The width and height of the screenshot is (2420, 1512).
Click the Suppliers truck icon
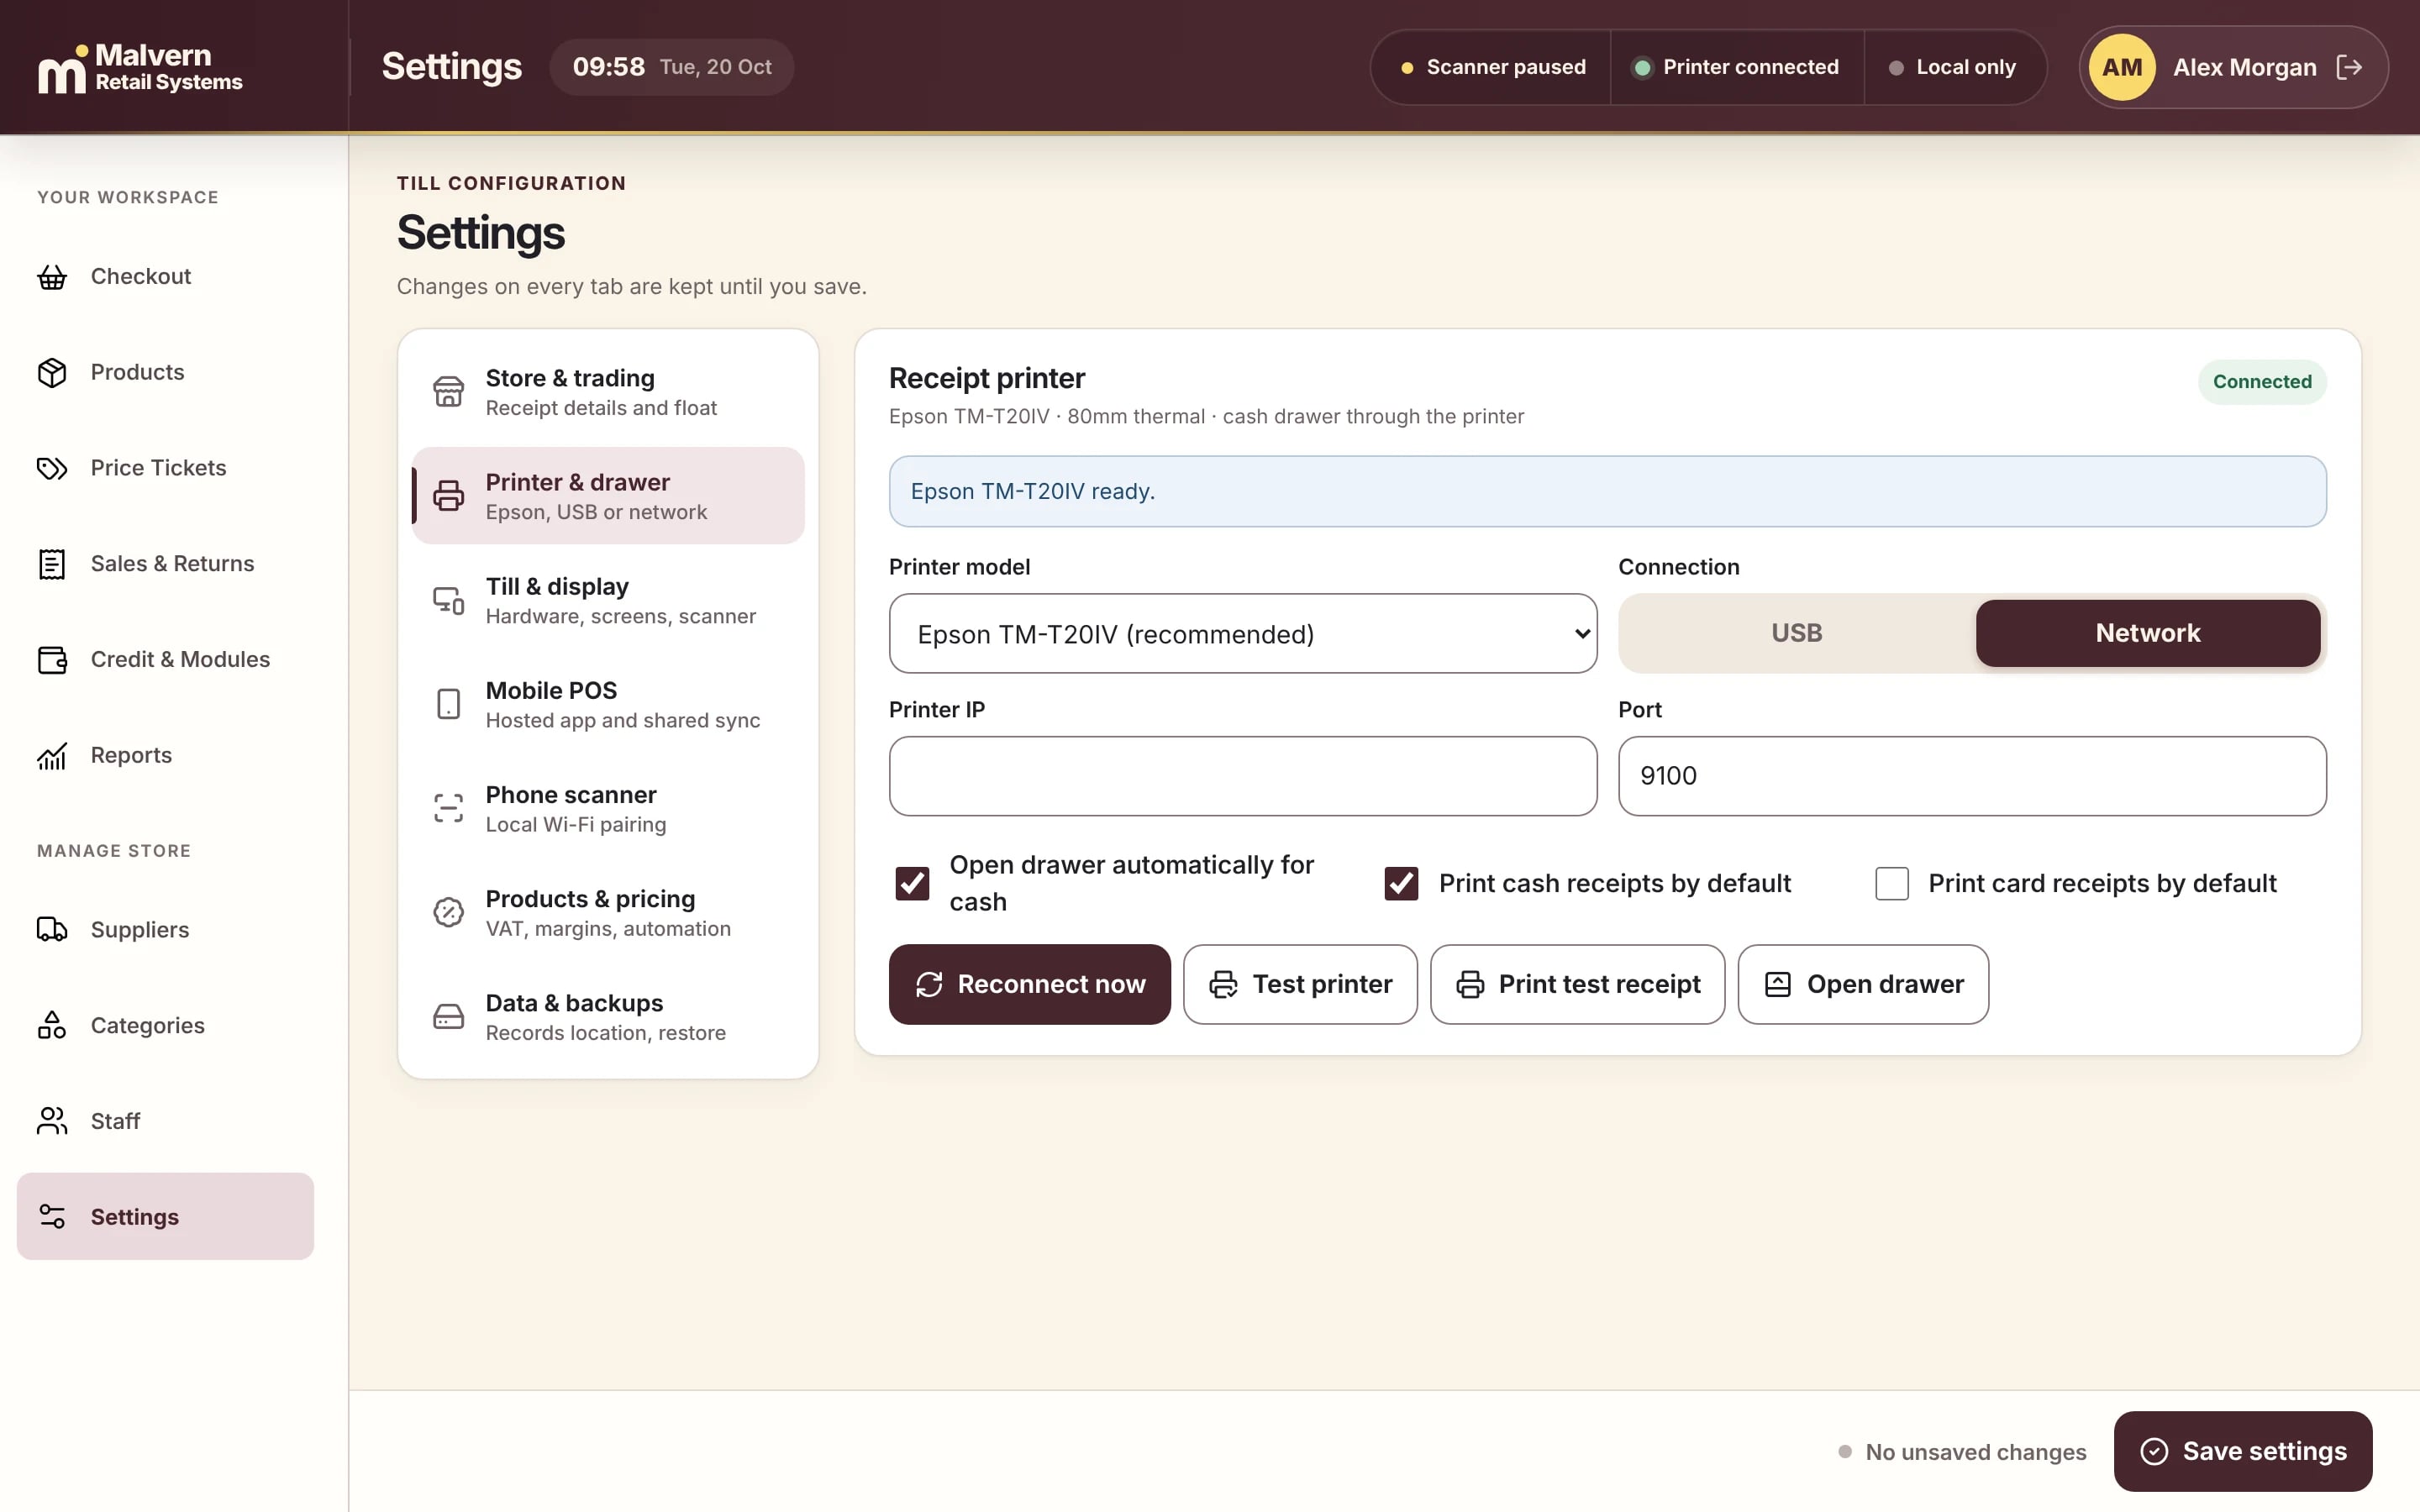[x=52, y=930]
